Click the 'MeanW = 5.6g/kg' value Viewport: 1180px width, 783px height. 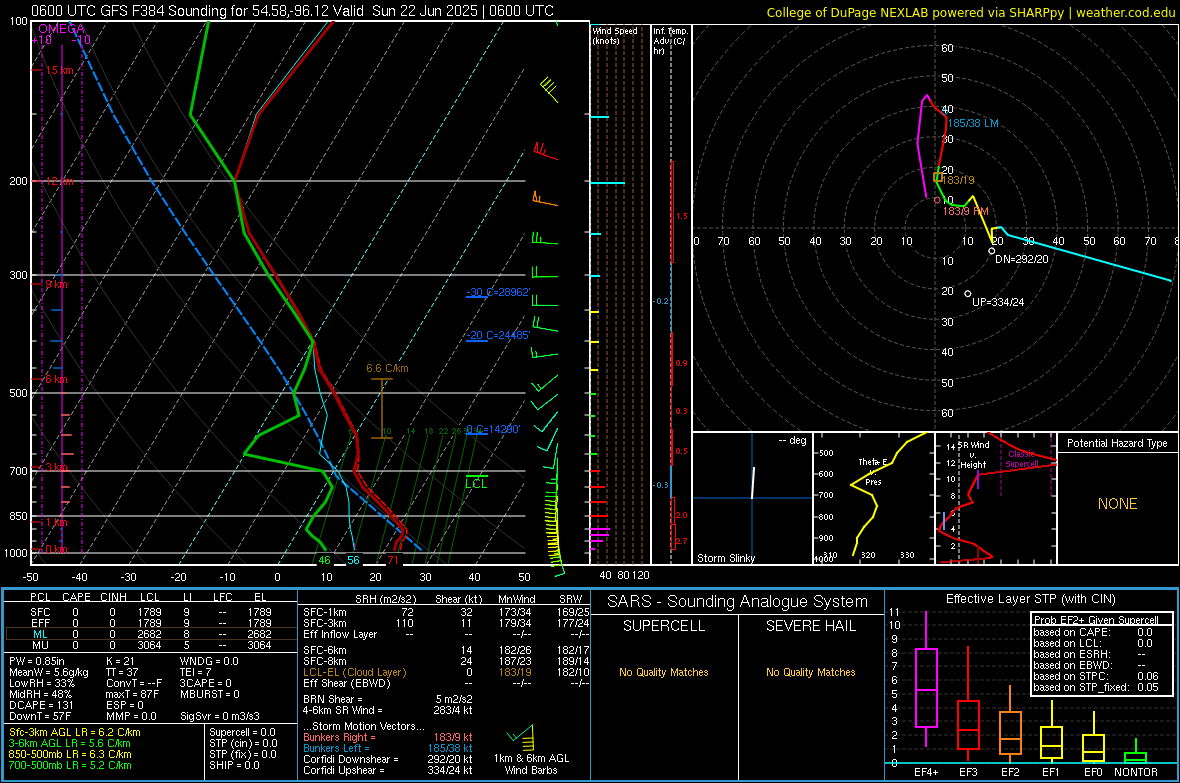pos(49,672)
